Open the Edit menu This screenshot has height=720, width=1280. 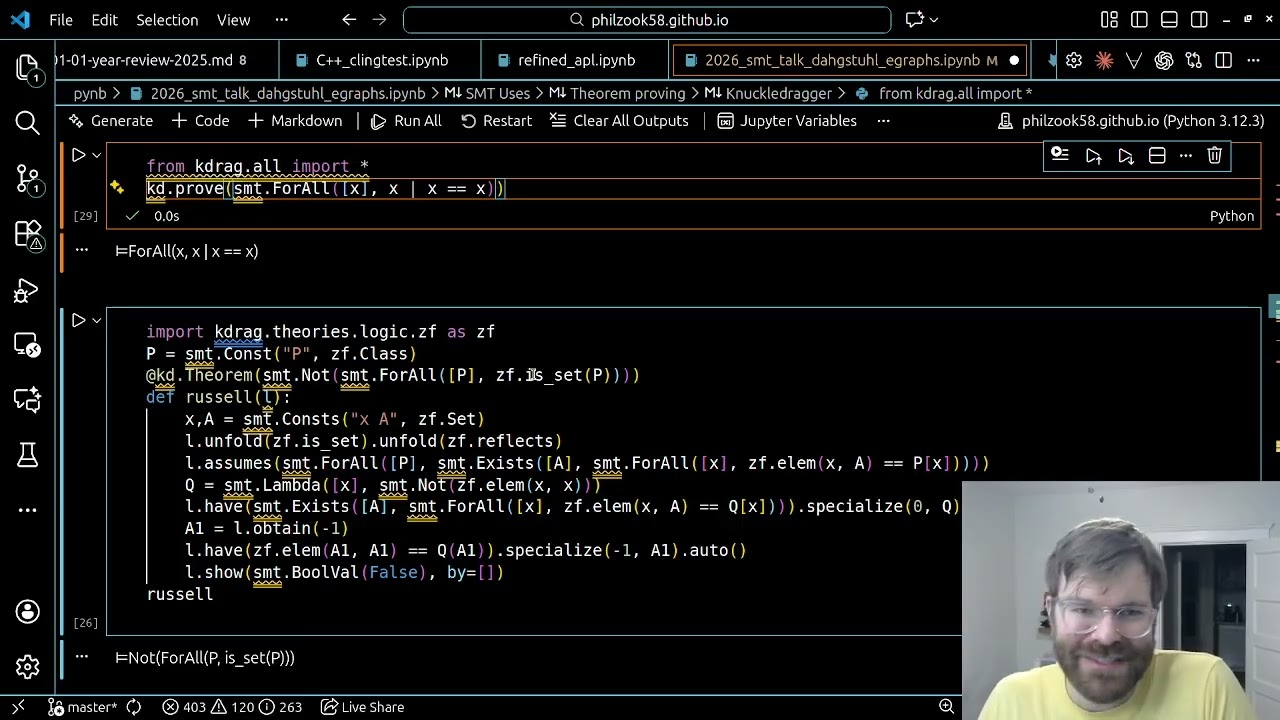104,19
